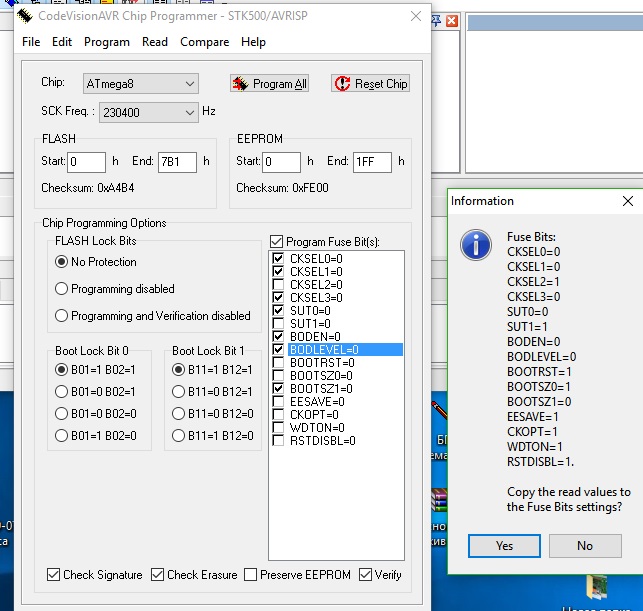
Task: Click the FLASH End address field
Action: pyautogui.click(x=177, y=161)
